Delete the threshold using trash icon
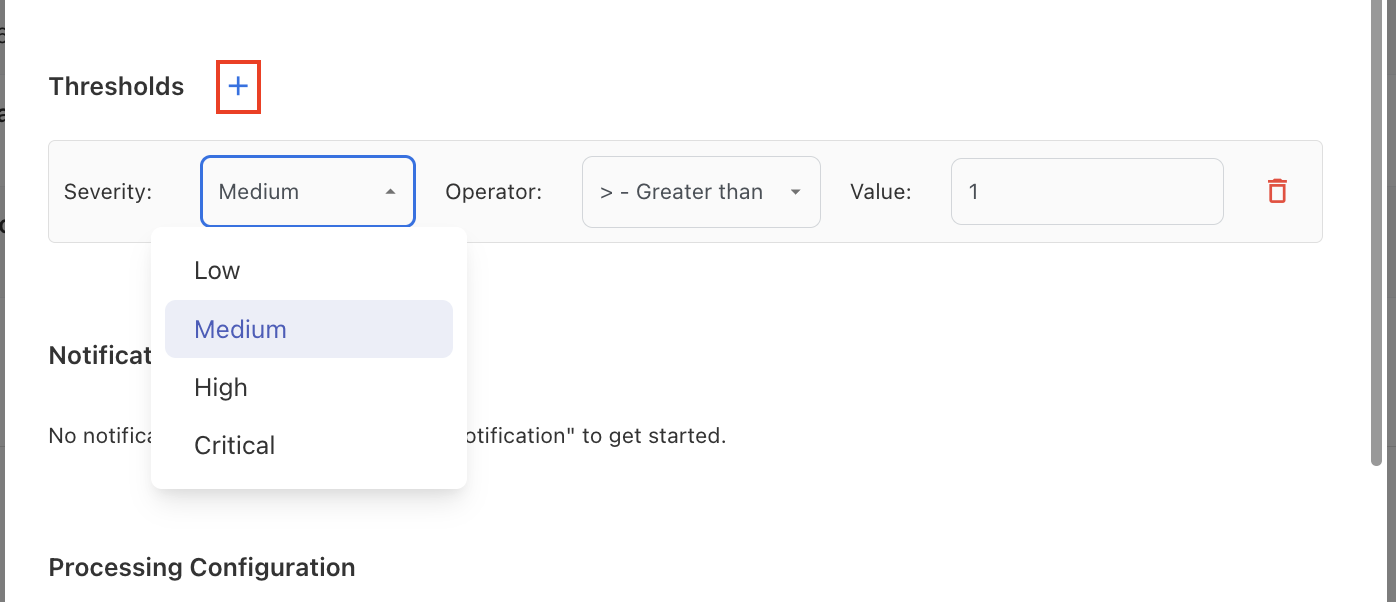 (1277, 191)
